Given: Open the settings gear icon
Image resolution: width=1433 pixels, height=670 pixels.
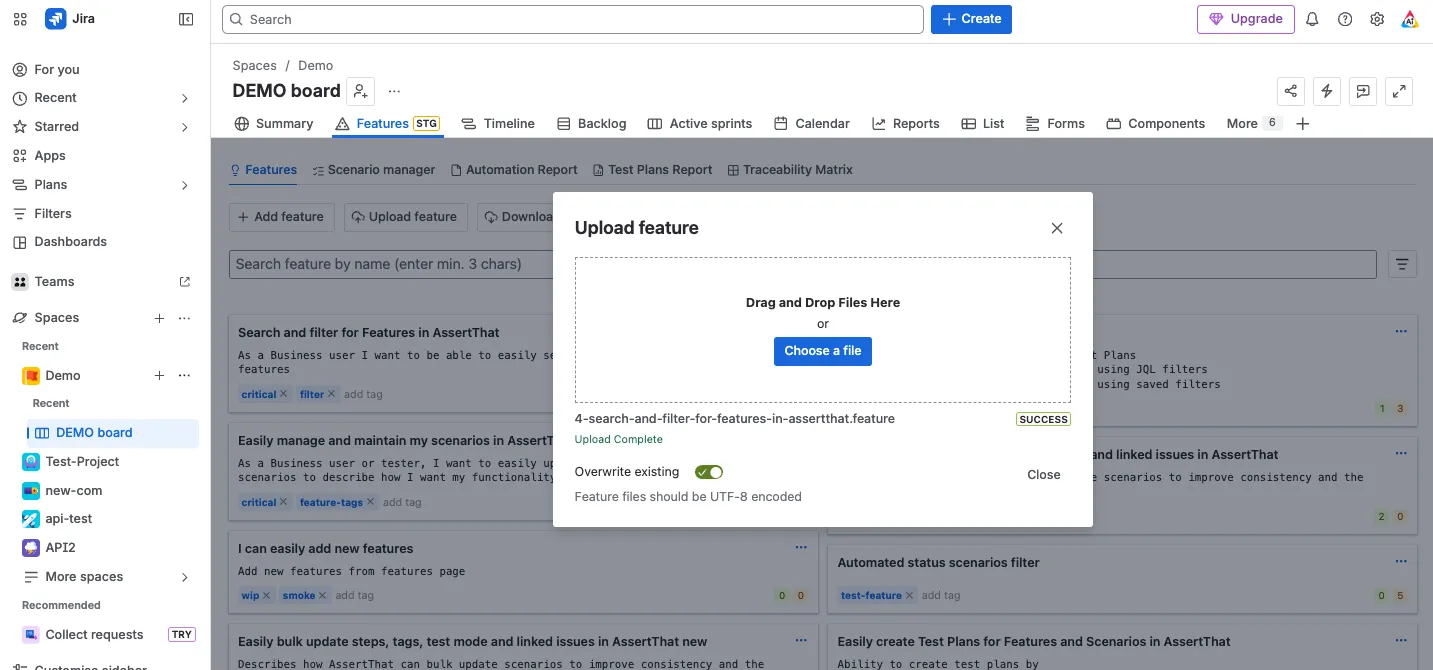Looking at the screenshot, I should point(1377,19).
